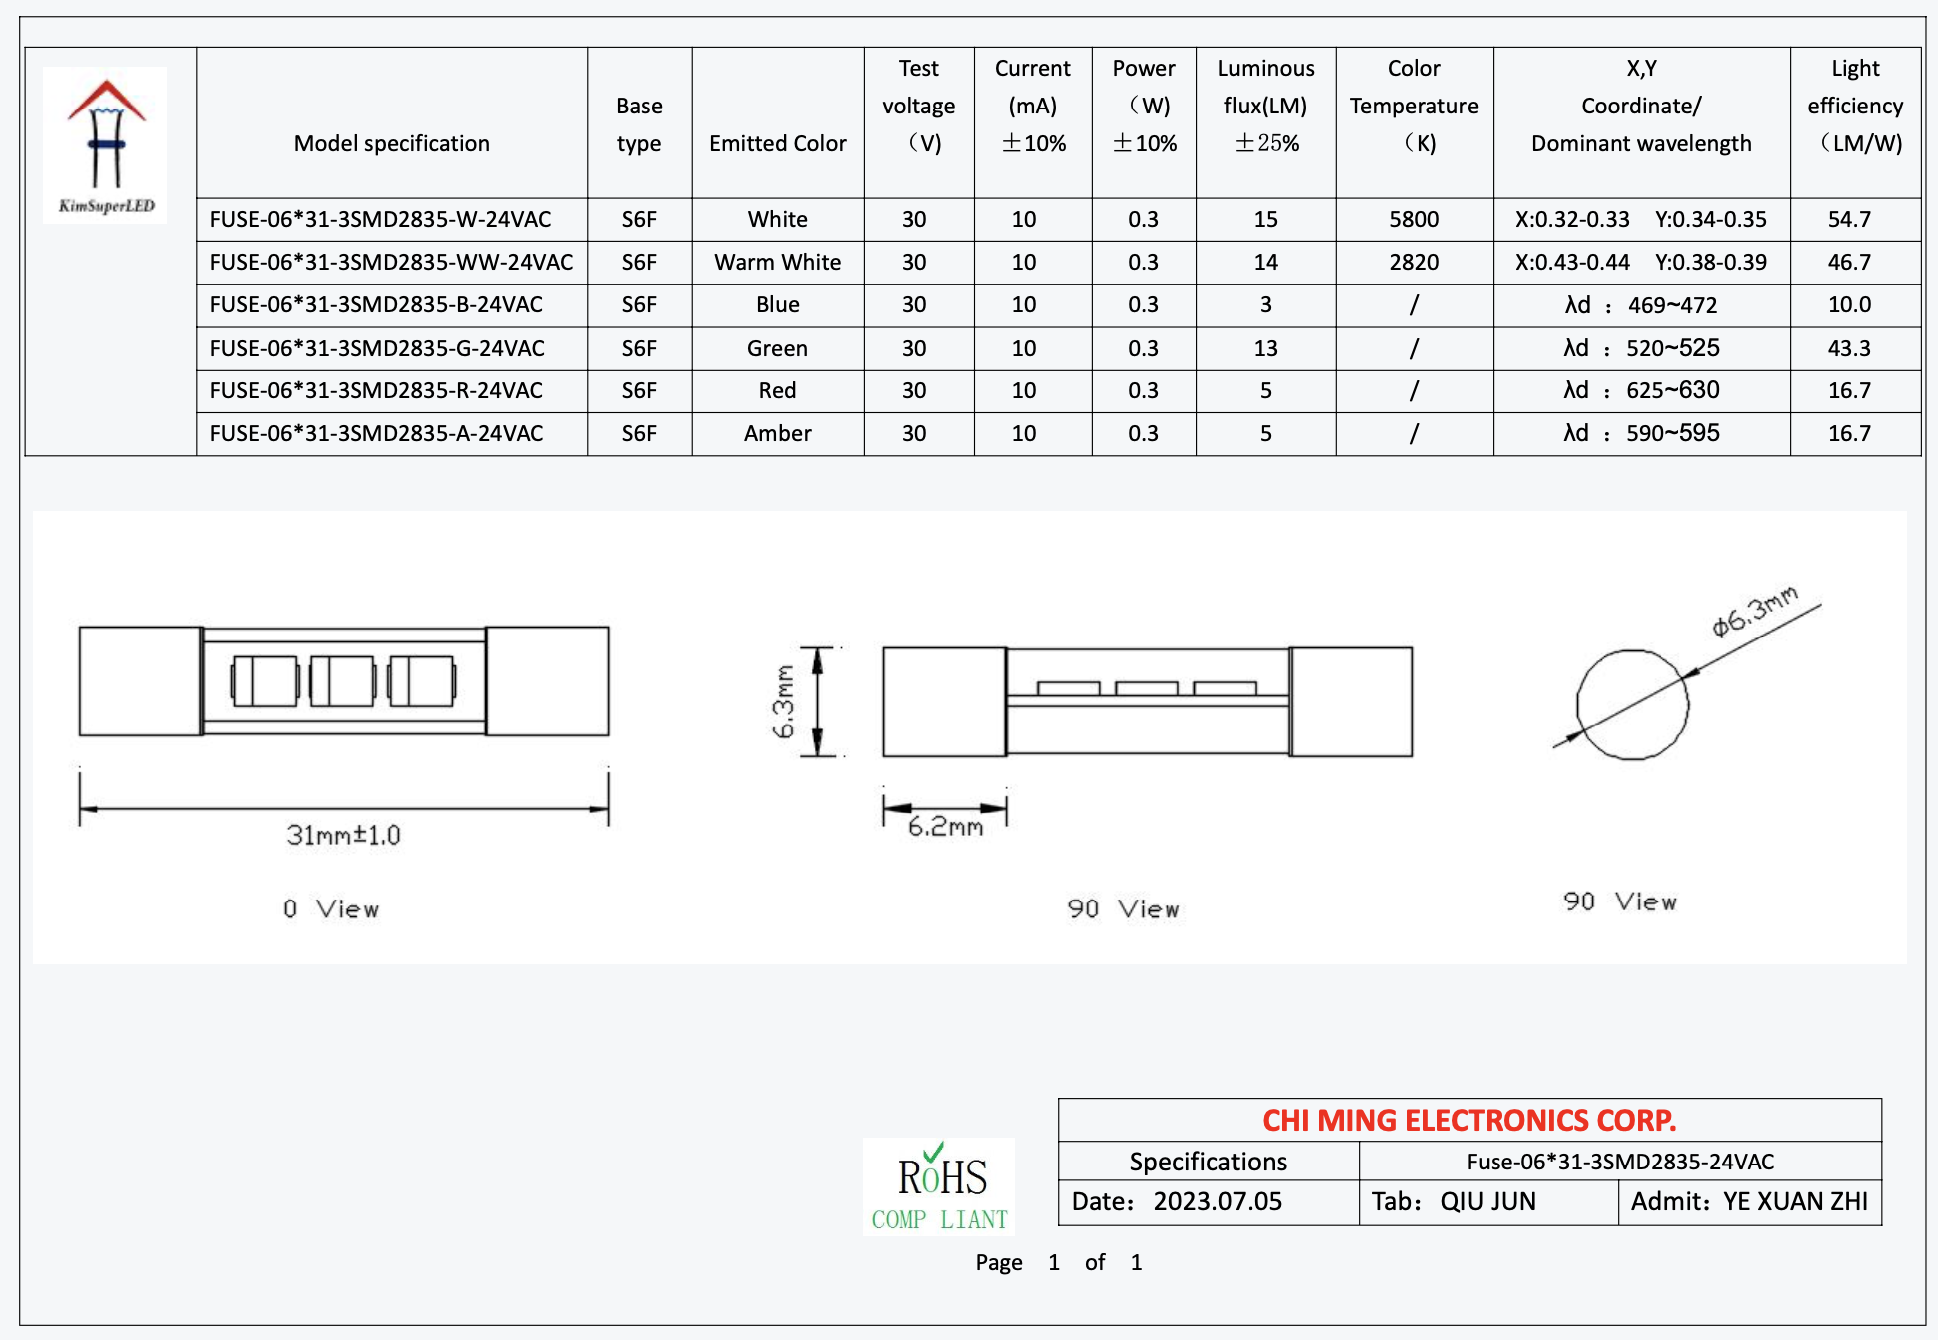
Task: Select the Warm White color row
Action: [777, 262]
